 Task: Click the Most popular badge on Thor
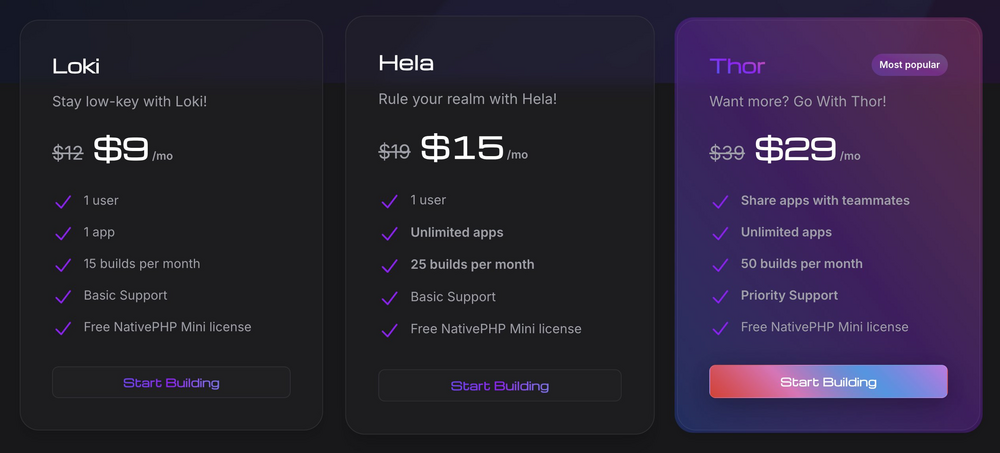pos(909,65)
